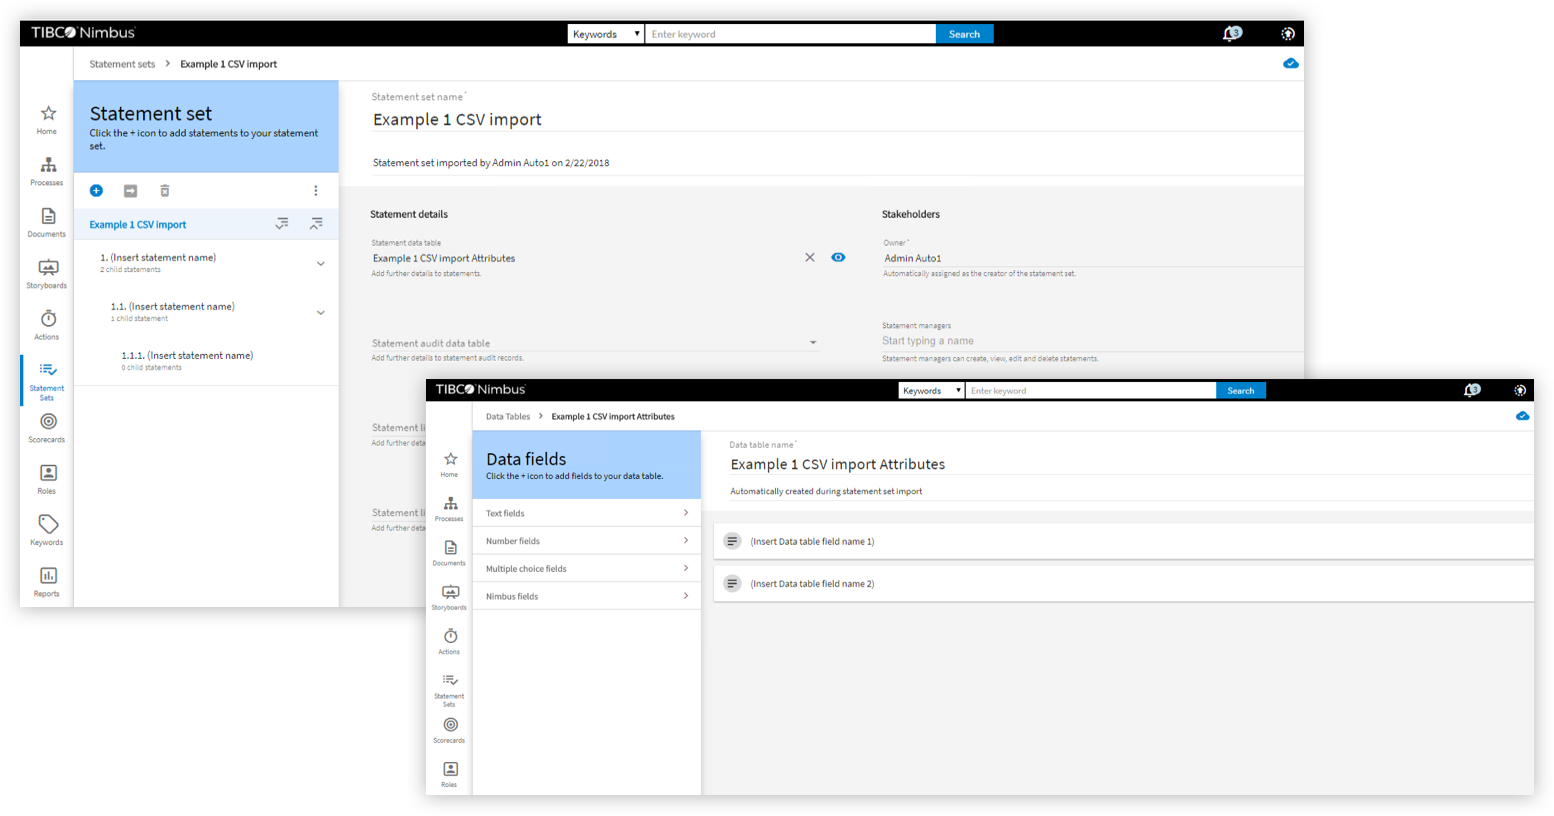The image size is (1554, 816).
Task: Toggle the eye icon for statement data table
Action: [838, 258]
